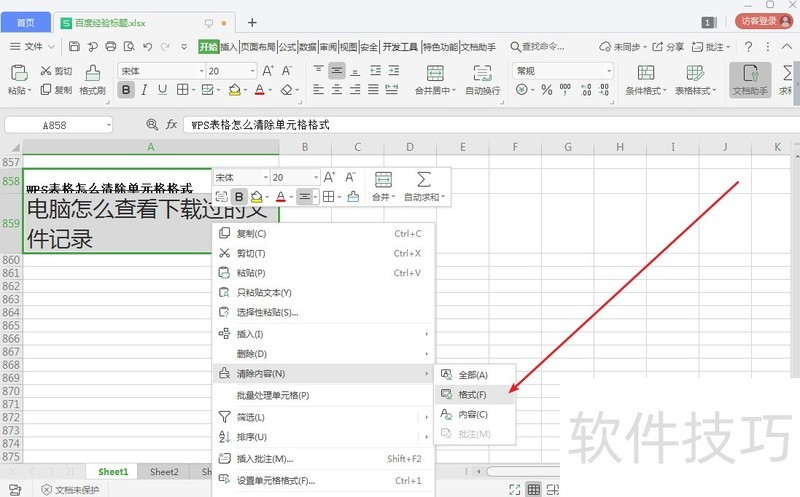Choose 选择性粘贴(S) from context menu
Viewport: 800px width, 497px height.
coord(323,312)
